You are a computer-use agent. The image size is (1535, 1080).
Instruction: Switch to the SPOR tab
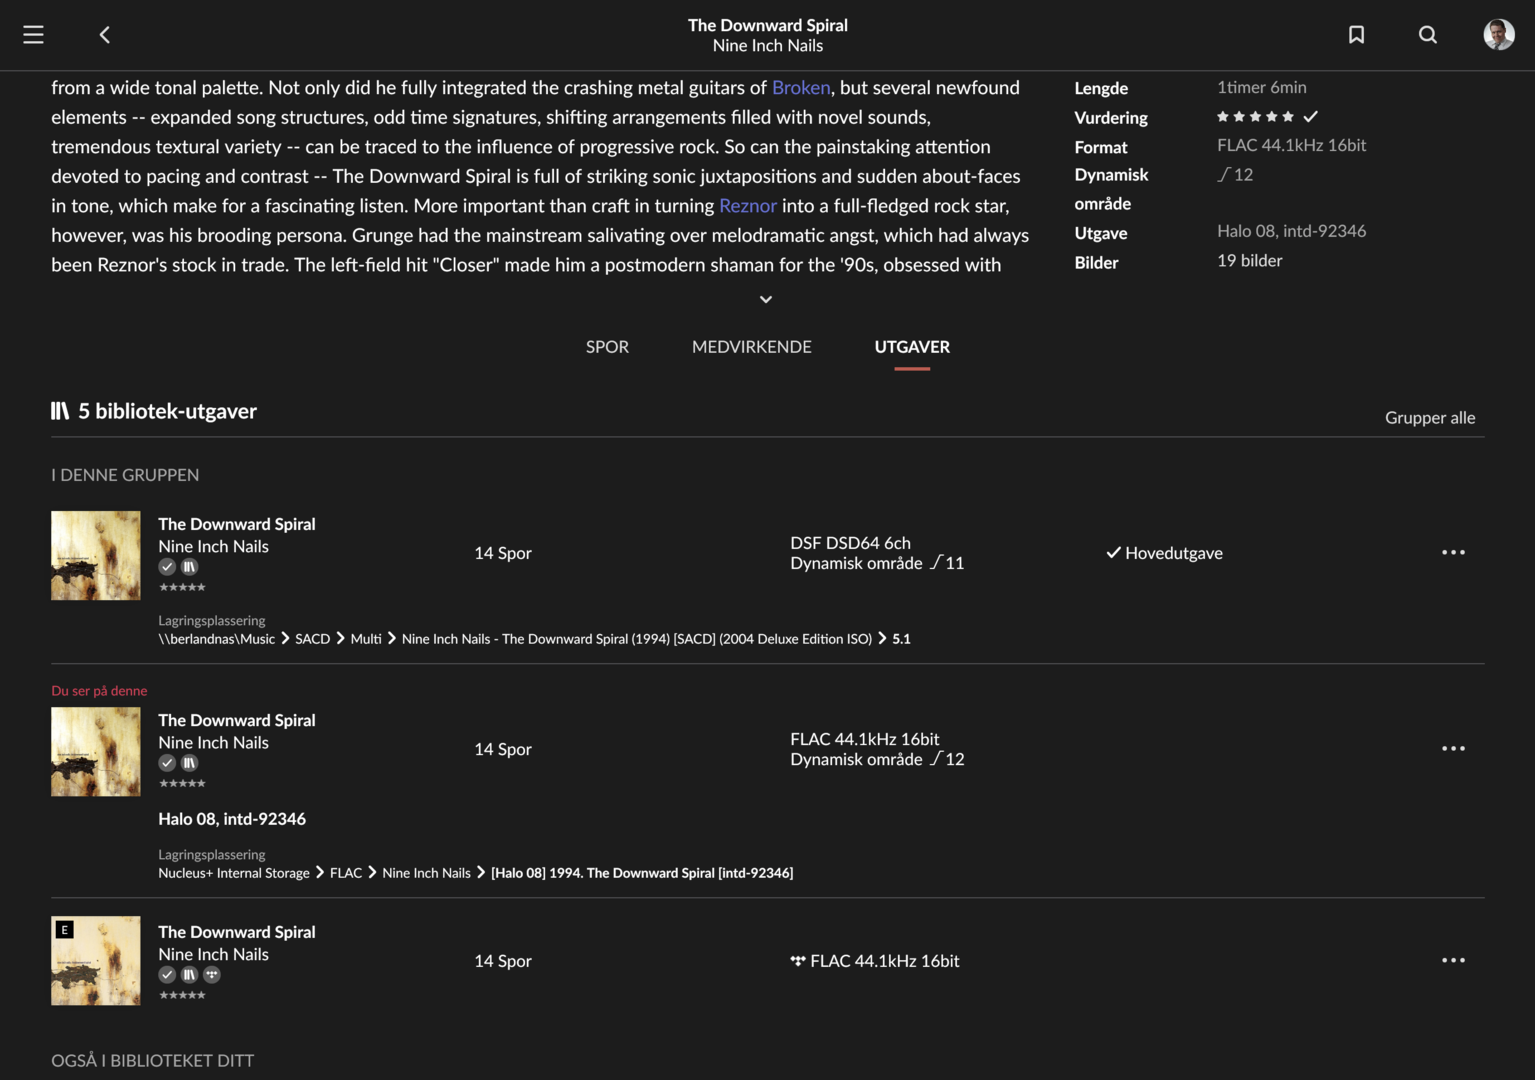click(607, 347)
